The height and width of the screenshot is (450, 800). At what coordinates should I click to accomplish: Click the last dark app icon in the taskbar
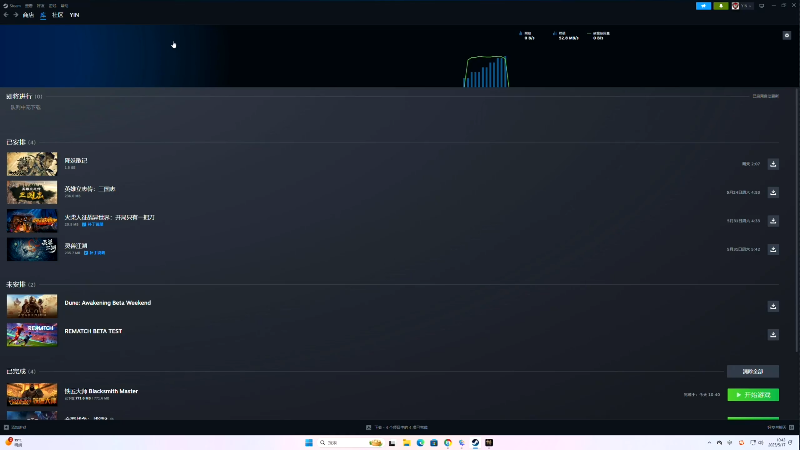489,442
